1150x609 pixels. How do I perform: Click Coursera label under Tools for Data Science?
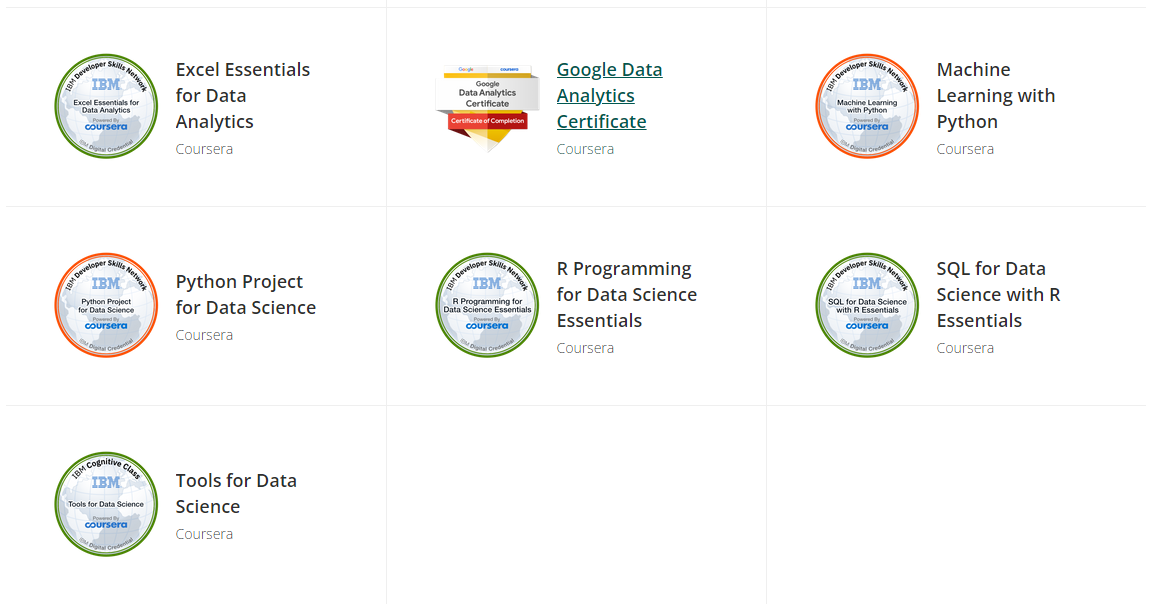click(204, 534)
